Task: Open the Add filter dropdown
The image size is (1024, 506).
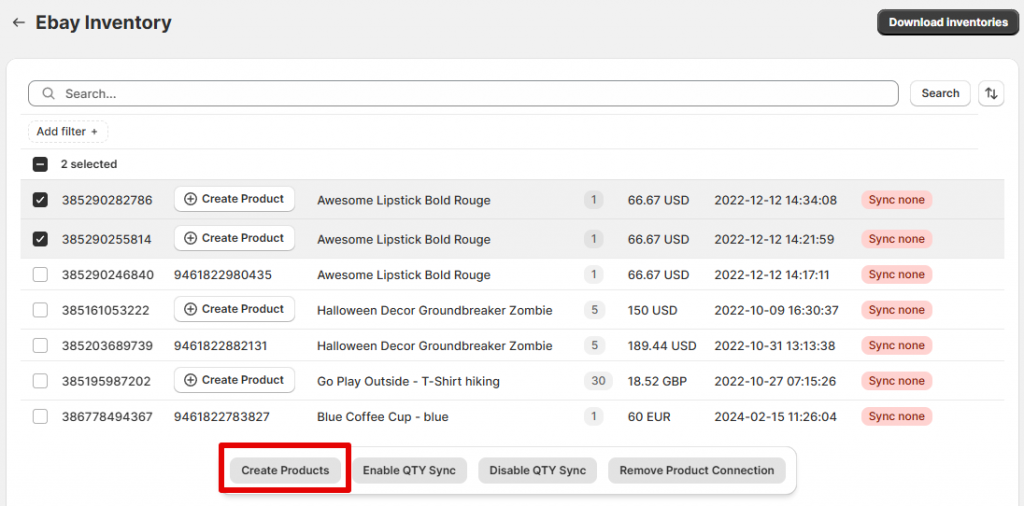Action: [68, 131]
